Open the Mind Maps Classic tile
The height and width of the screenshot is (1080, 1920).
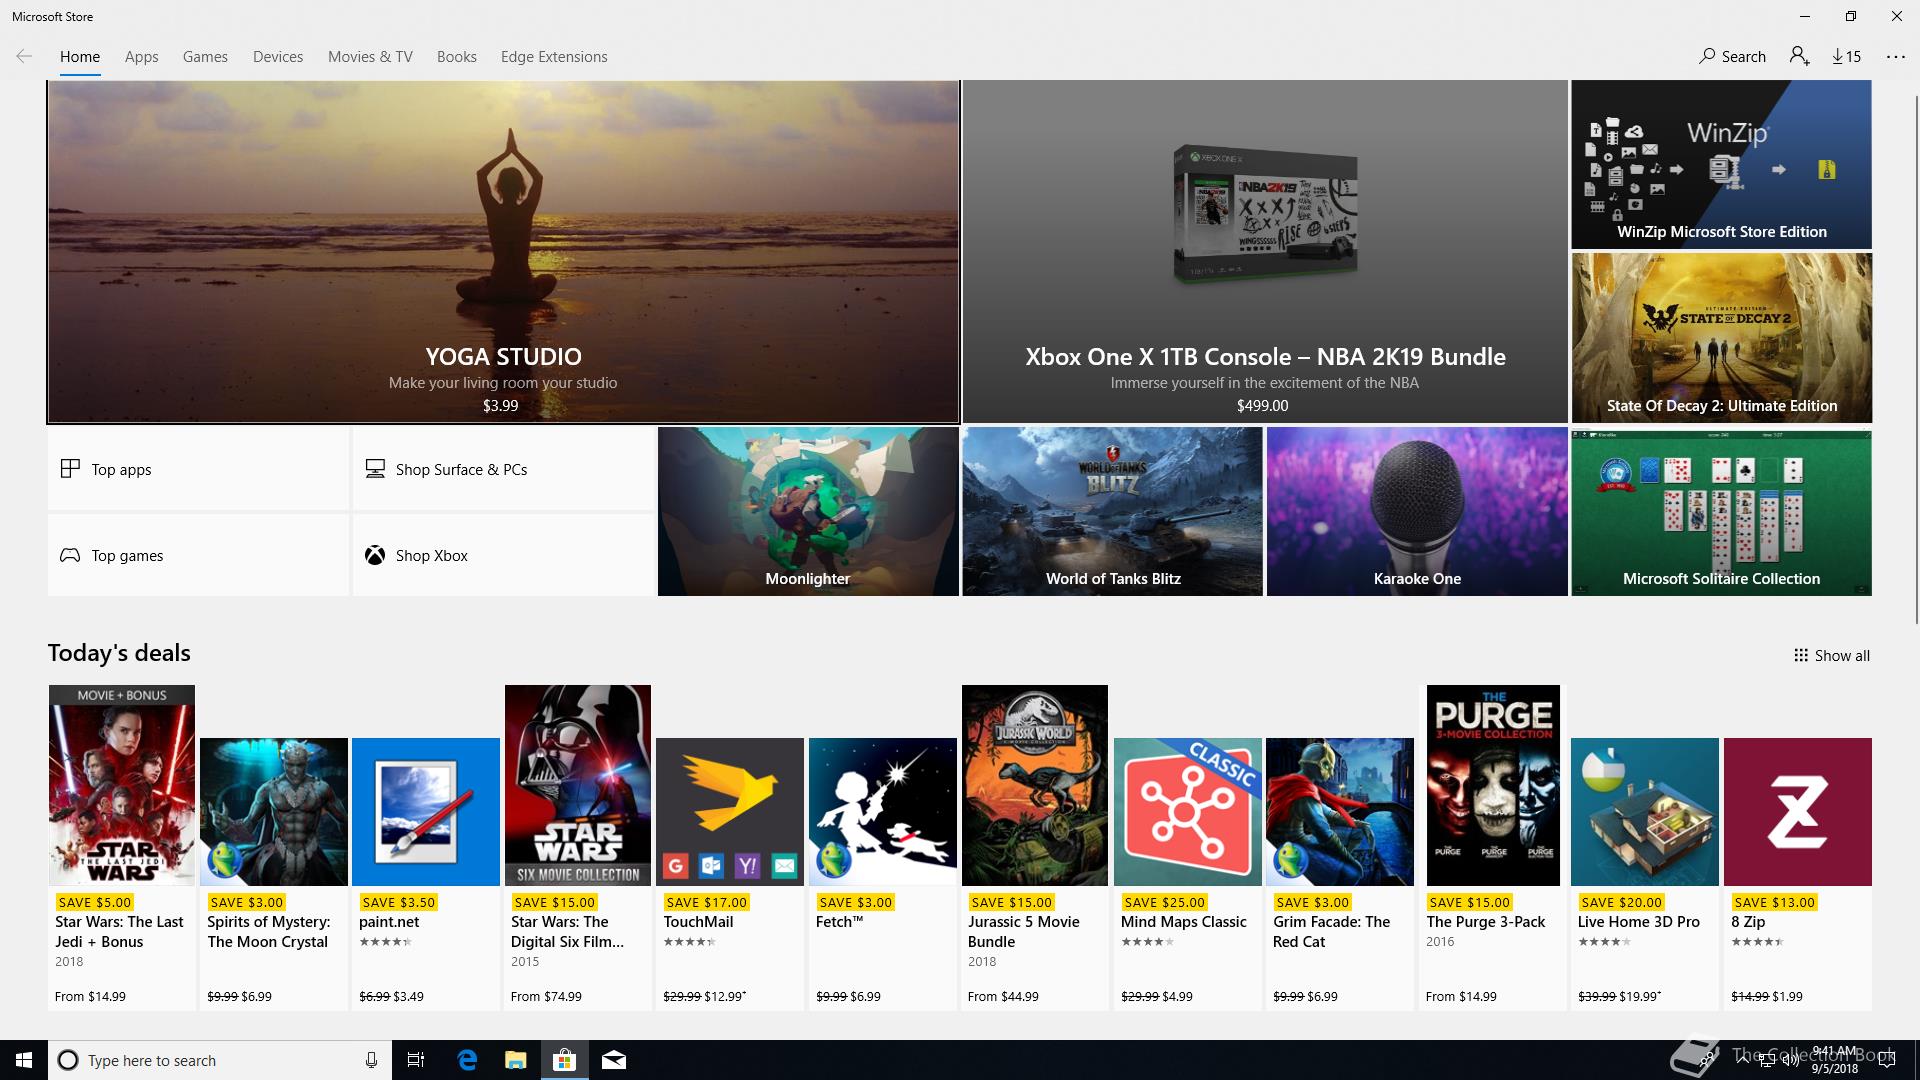1187,873
